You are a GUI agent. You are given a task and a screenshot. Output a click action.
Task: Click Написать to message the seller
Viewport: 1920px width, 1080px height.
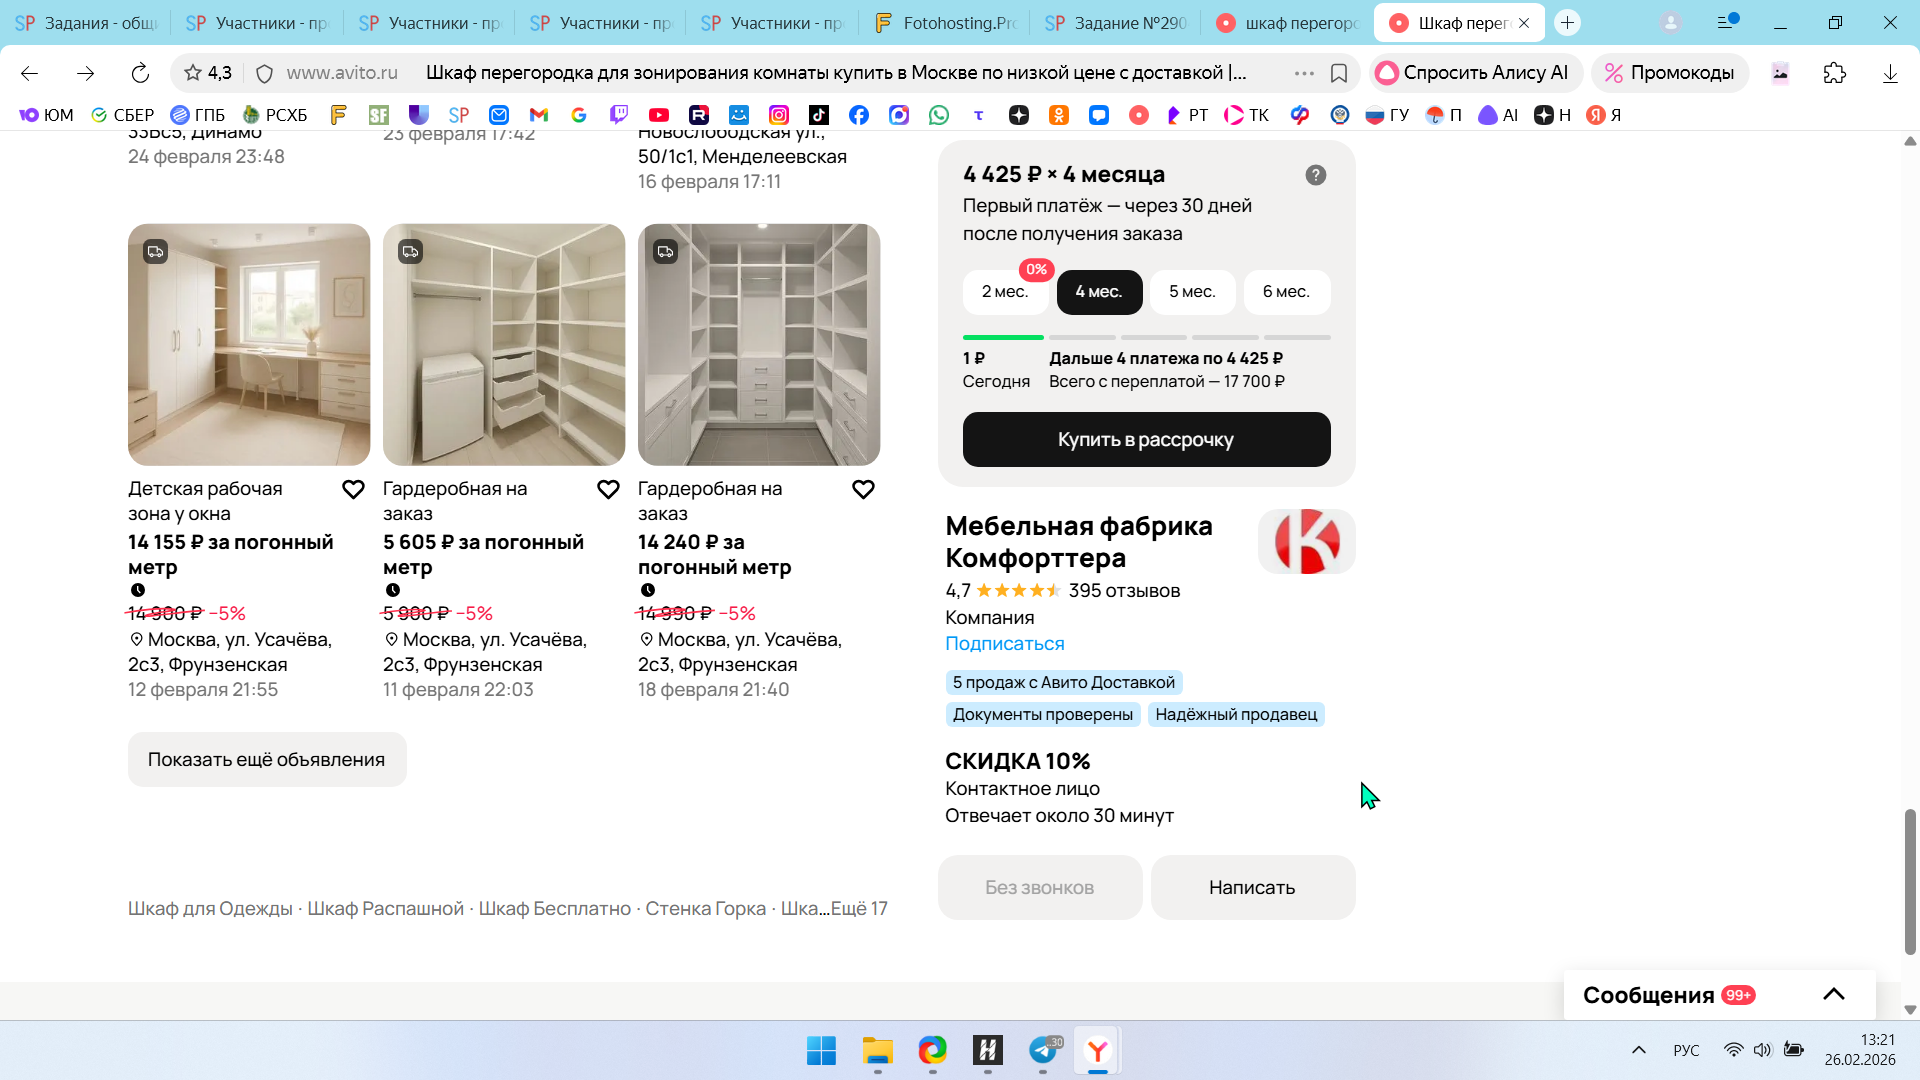click(x=1252, y=887)
